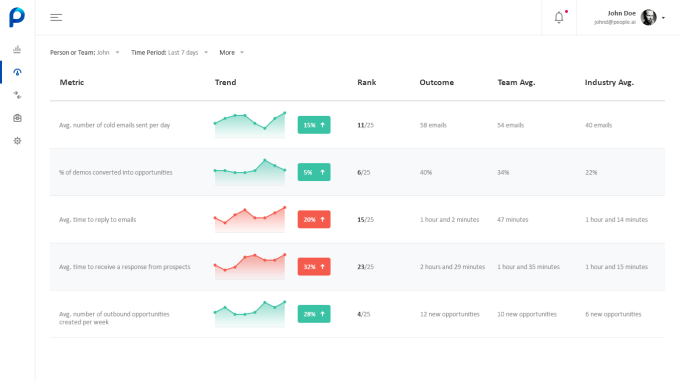Click the Industry Avg. column header

tap(609, 82)
